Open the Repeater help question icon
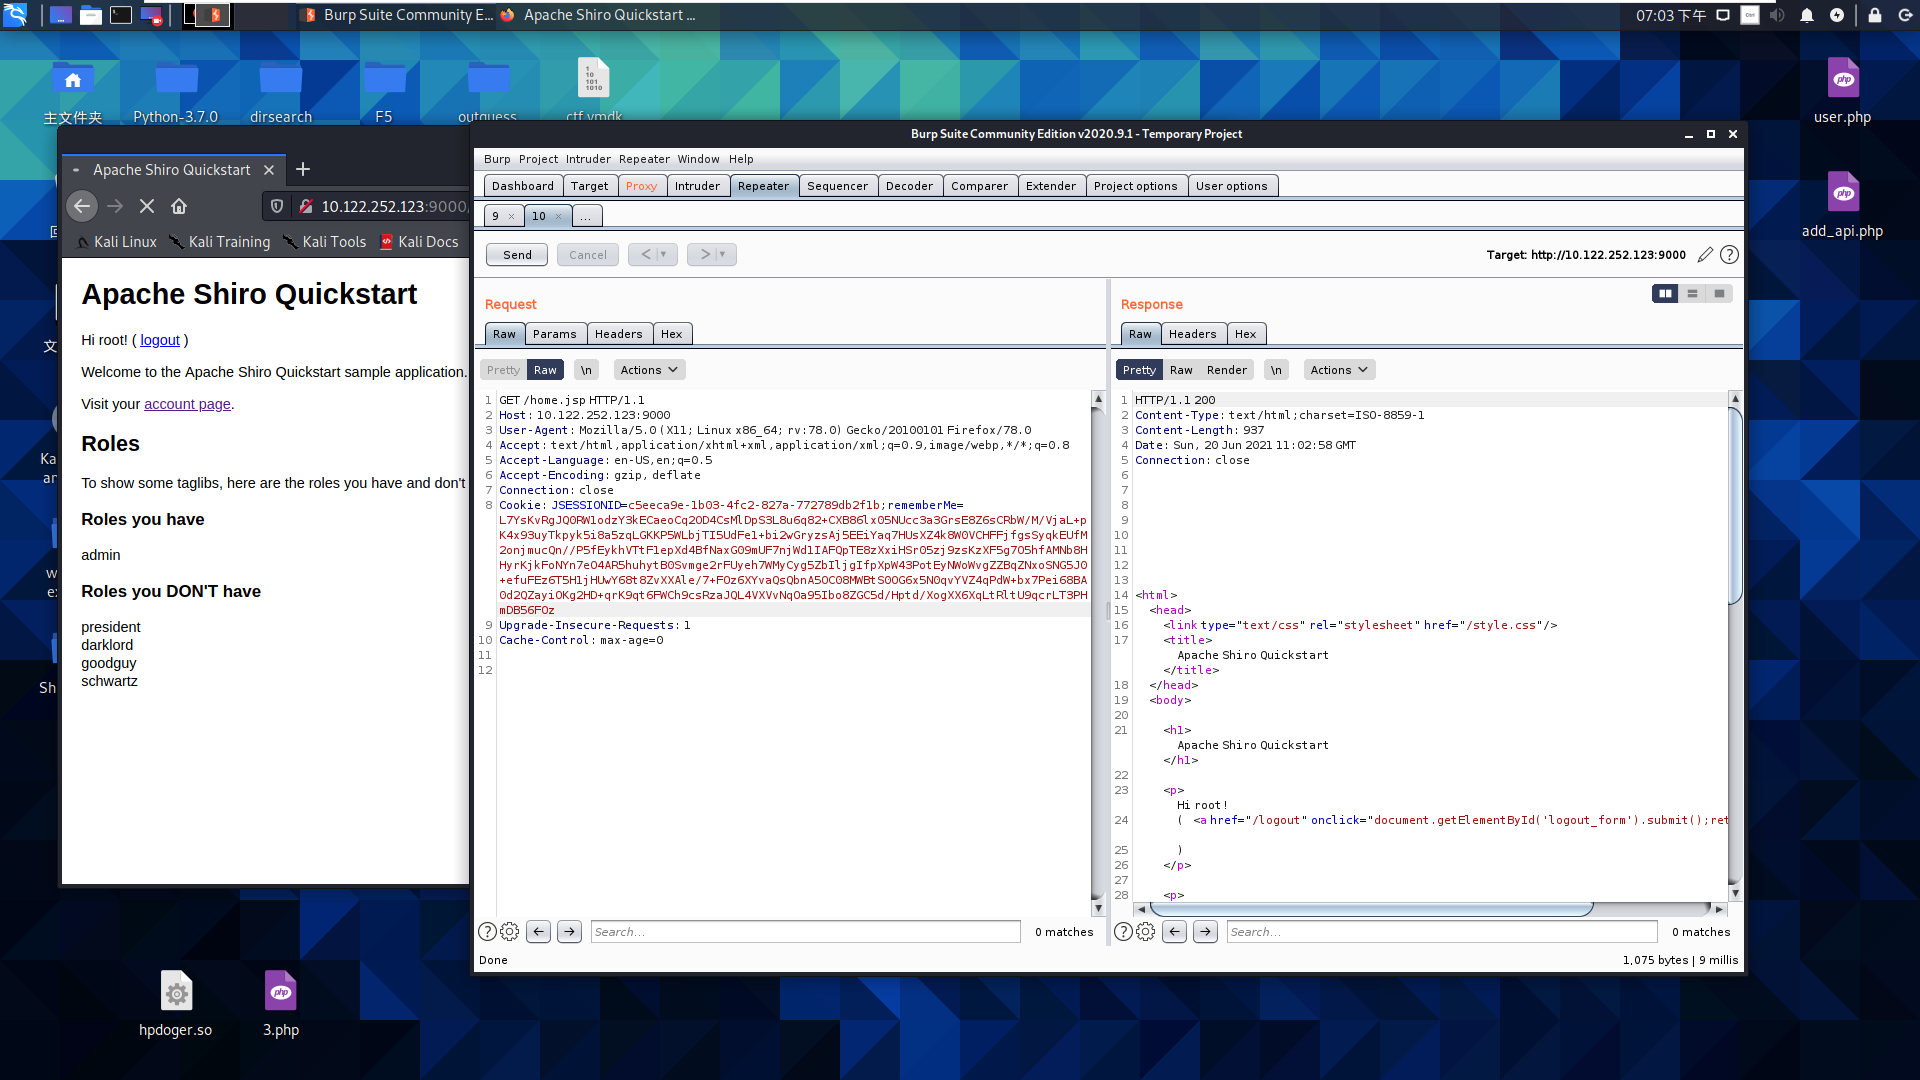This screenshot has width=1920, height=1080. [x=1729, y=255]
